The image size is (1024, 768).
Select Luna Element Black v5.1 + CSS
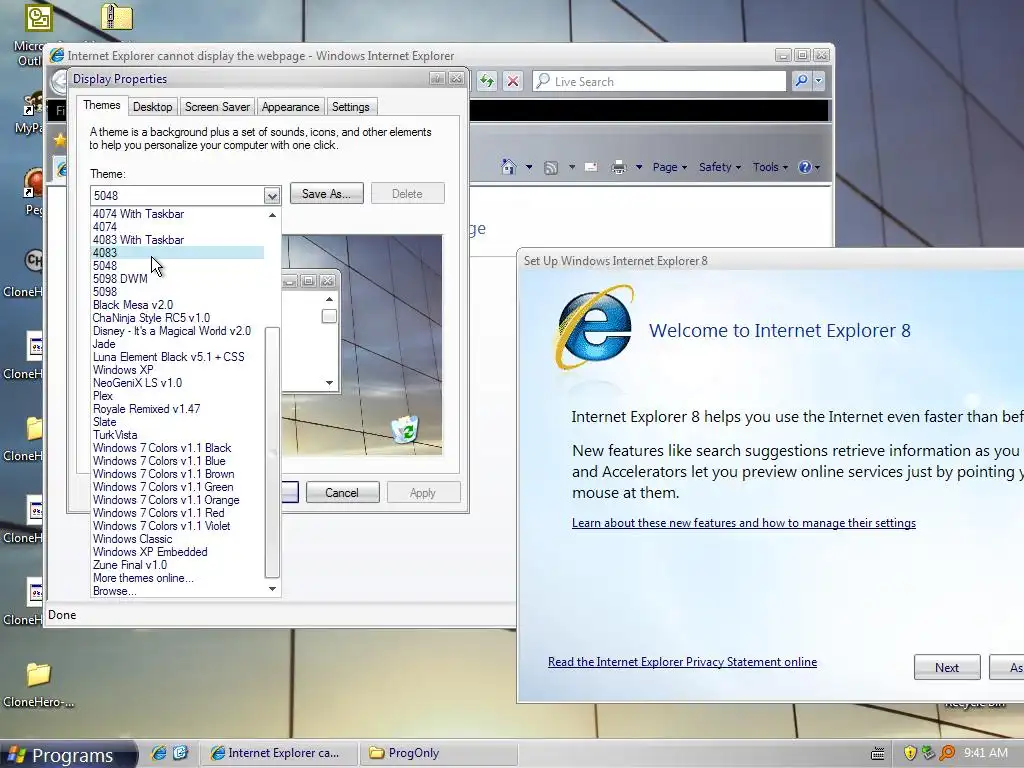[178, 357]
